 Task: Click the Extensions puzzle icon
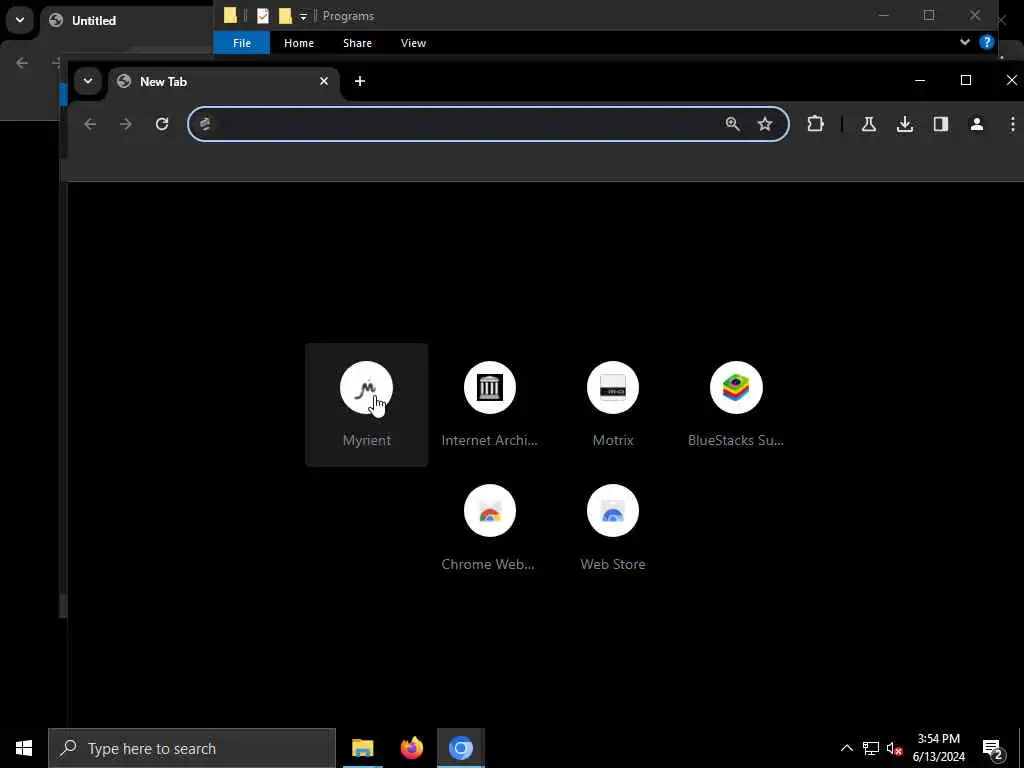[x=815, y=124]
